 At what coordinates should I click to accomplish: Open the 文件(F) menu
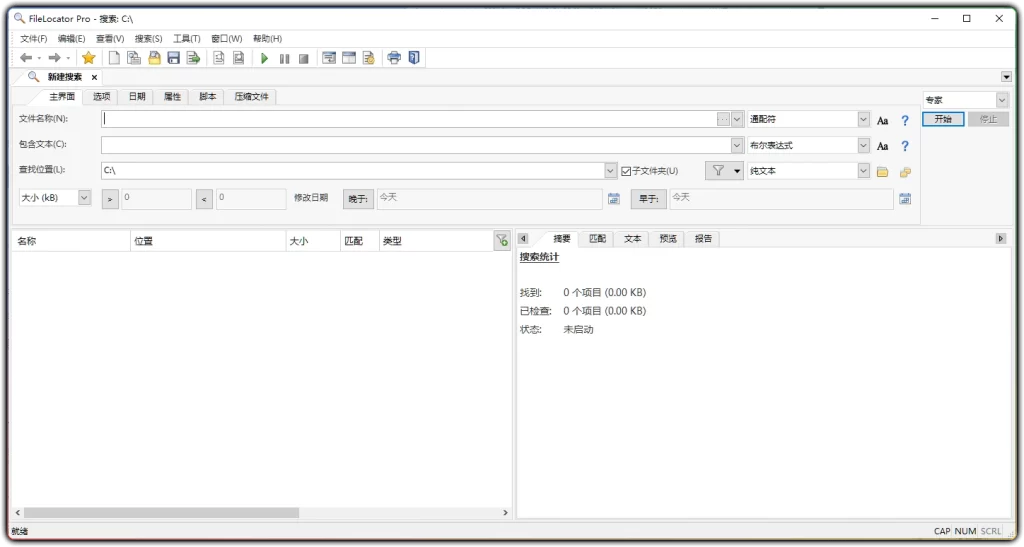(33, 39)
